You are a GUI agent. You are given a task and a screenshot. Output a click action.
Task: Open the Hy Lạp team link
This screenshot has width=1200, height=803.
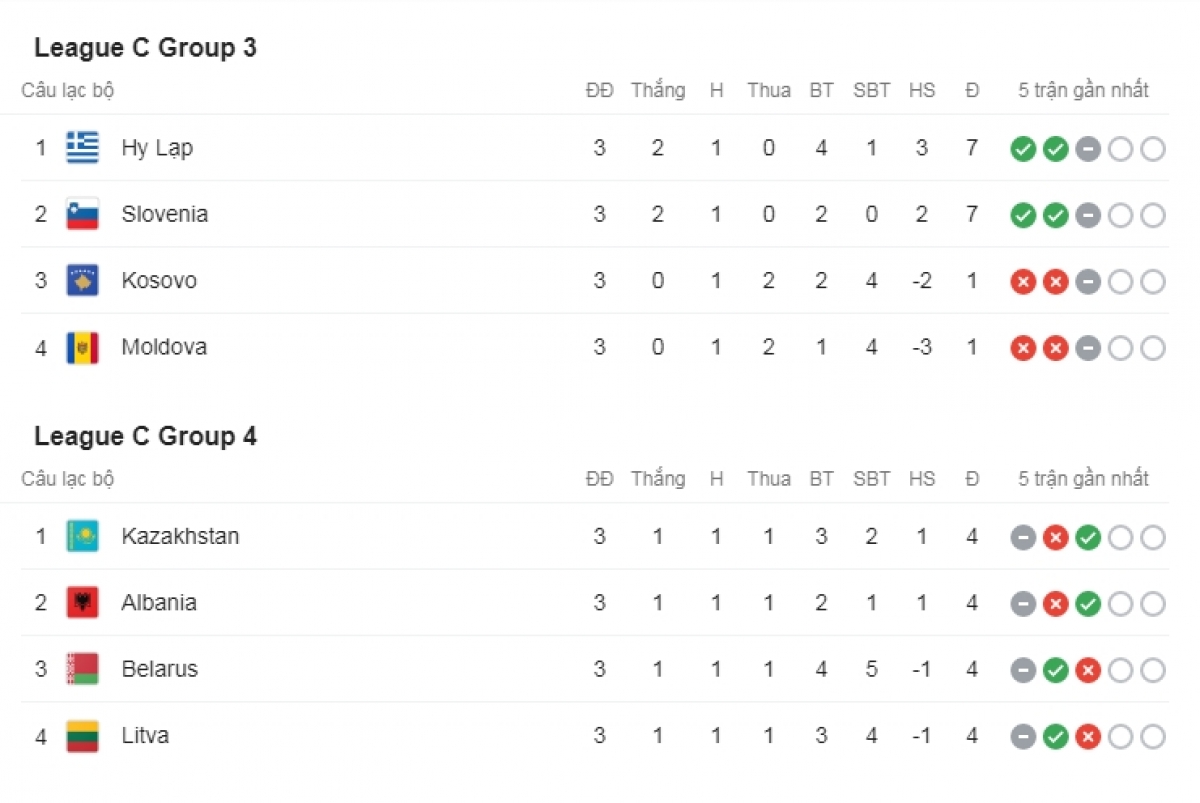click(157, 148)
